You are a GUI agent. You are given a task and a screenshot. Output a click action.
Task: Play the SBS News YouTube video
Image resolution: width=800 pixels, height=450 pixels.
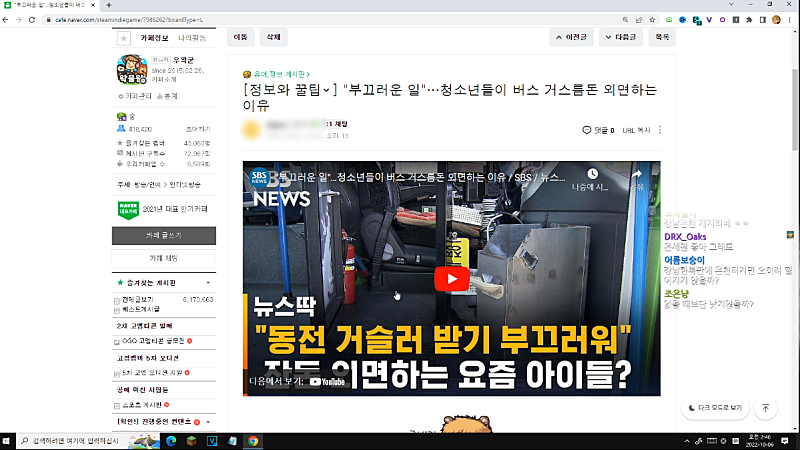452,279
